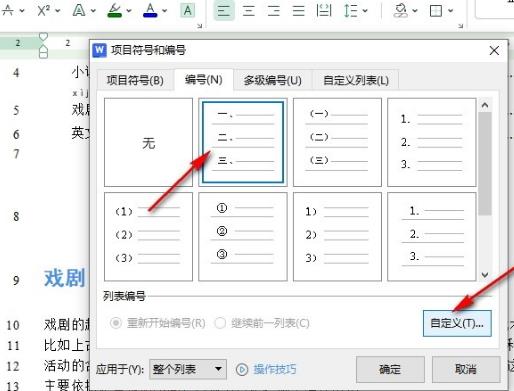Expand the superscript dropdown arrow
This screenshot has width=514, height=391.
(58, 11)
